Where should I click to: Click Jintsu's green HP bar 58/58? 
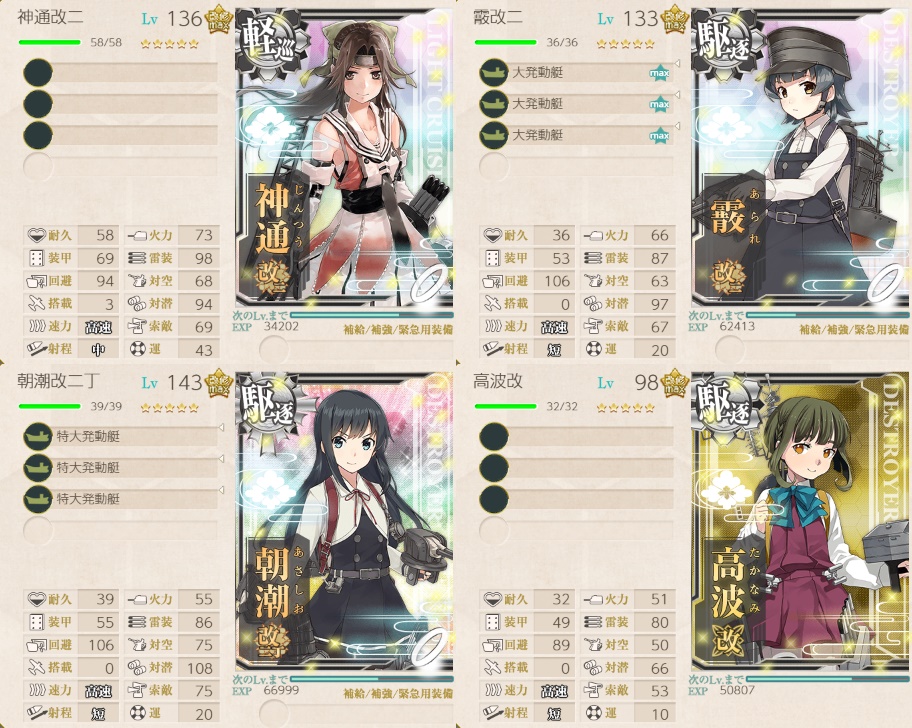pos(49,42)
